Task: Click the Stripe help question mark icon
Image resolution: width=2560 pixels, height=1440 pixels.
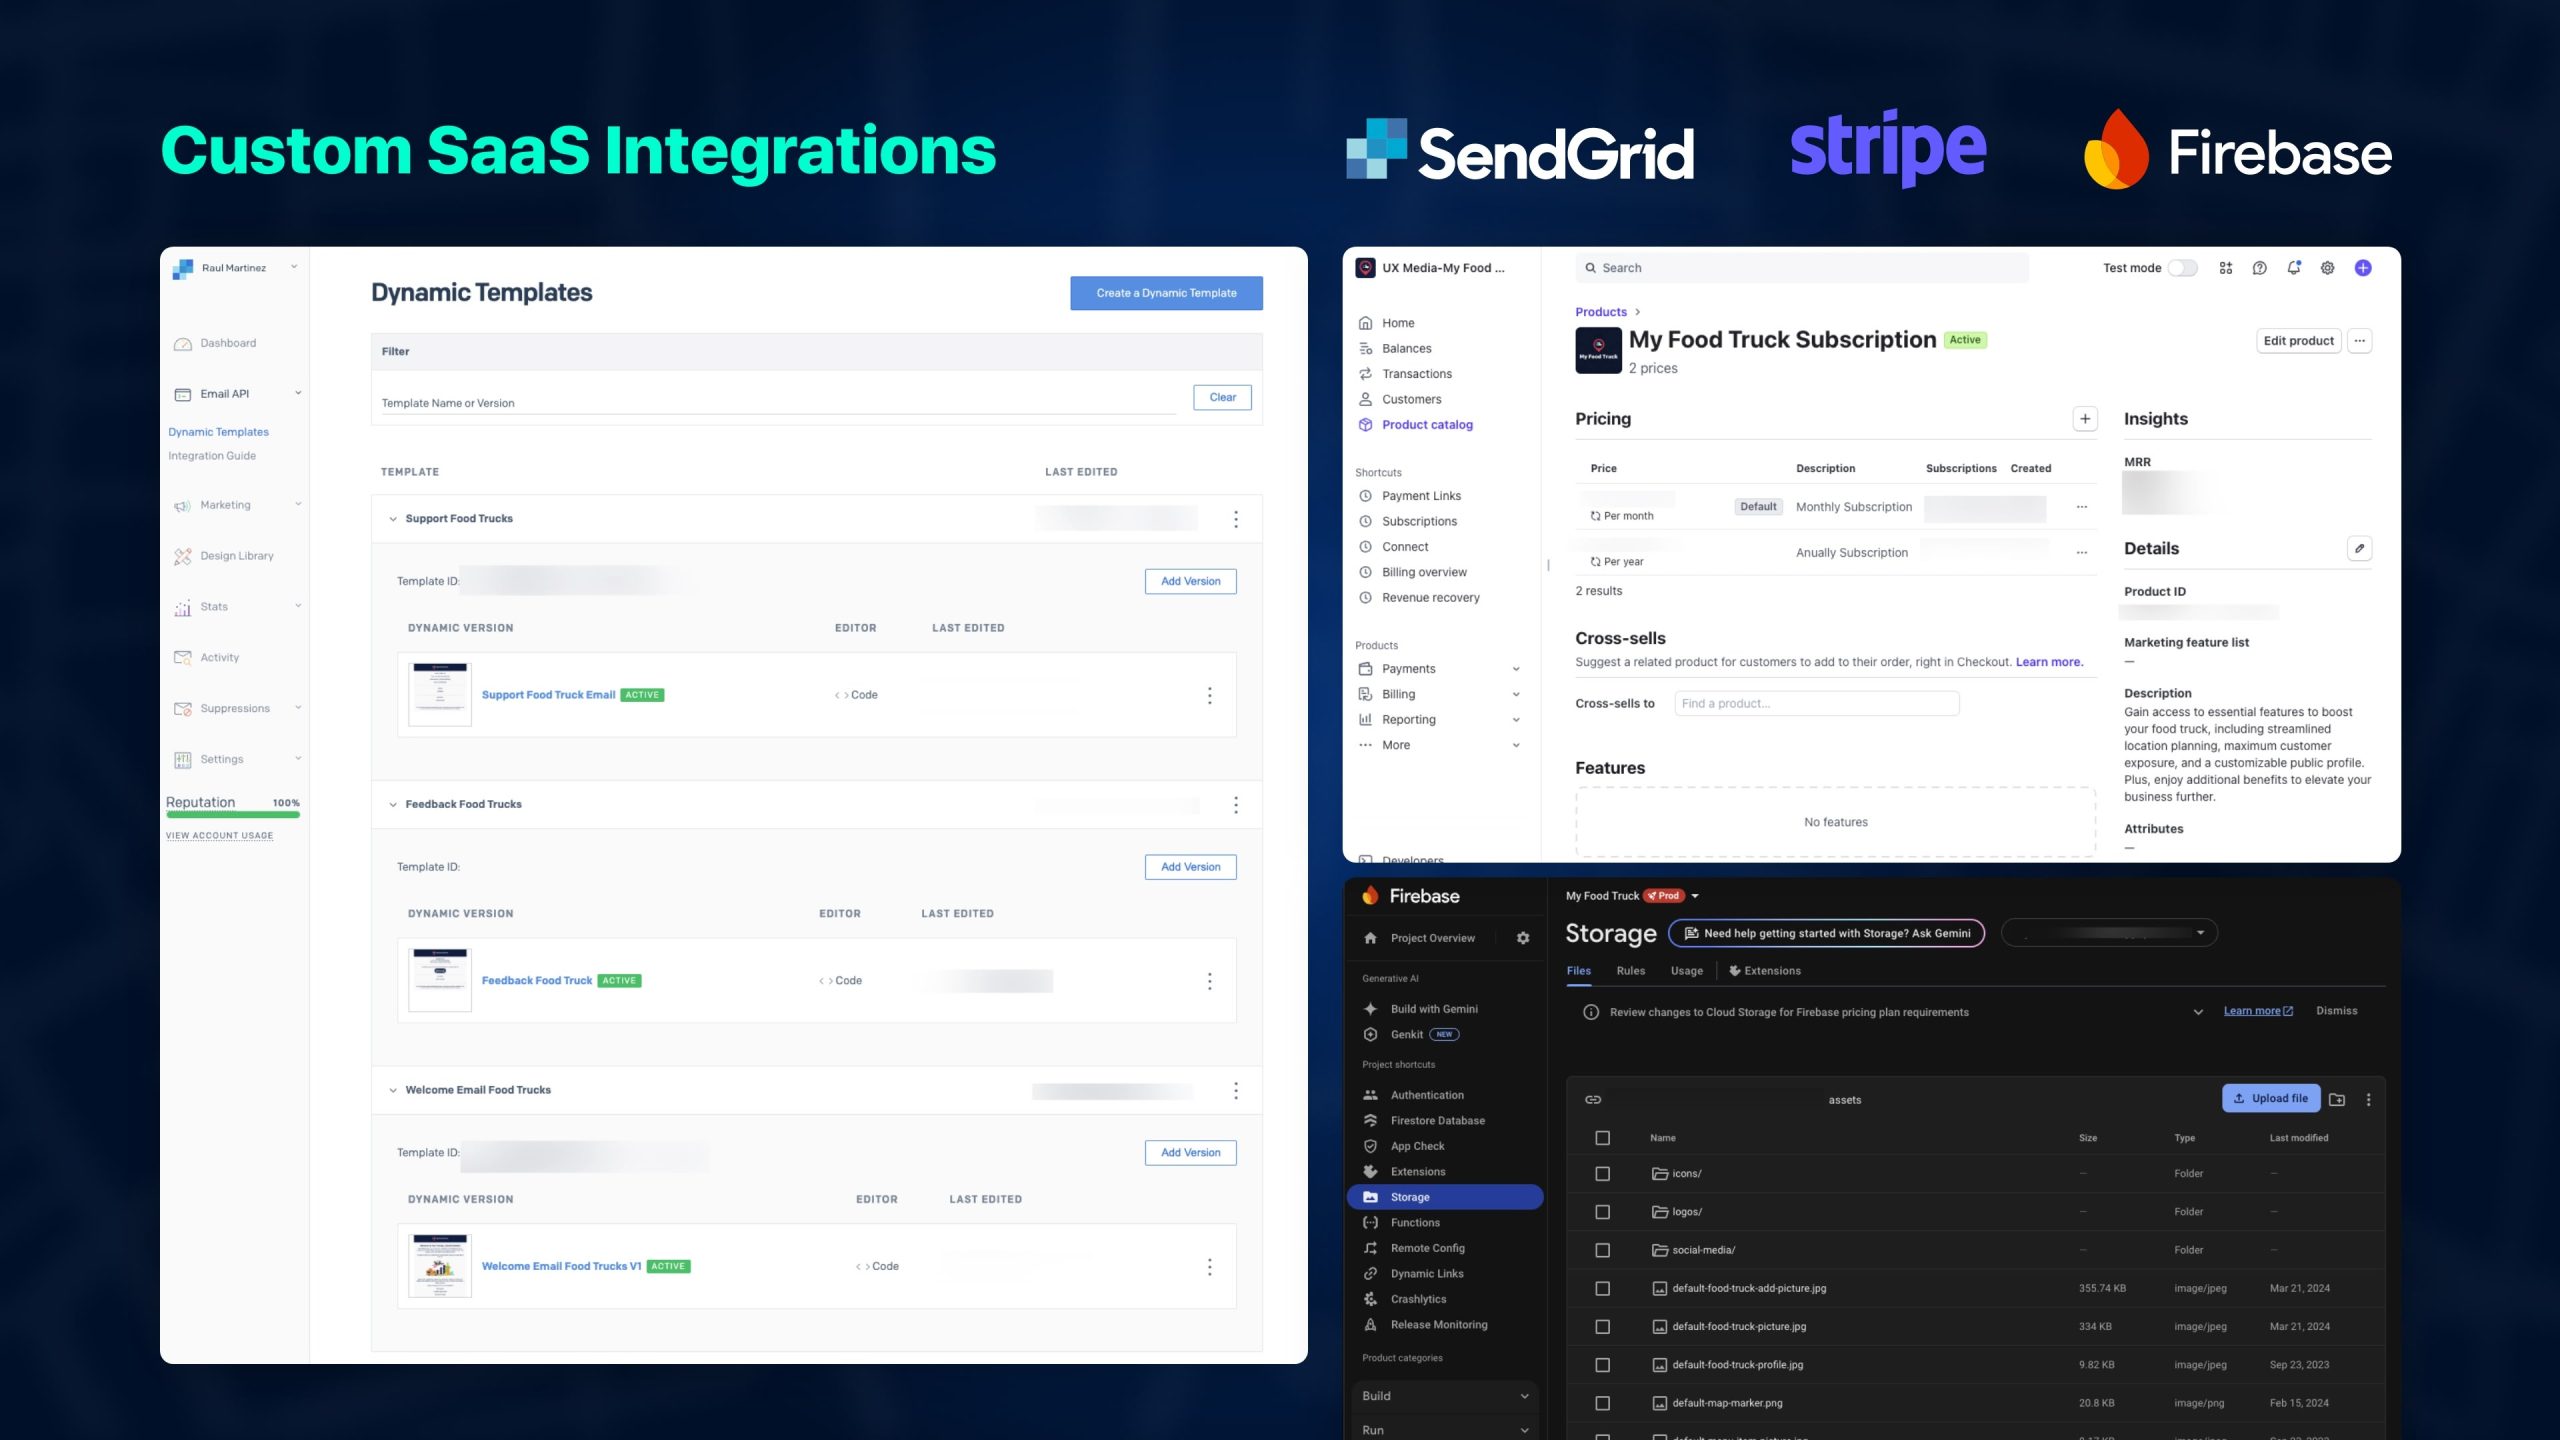Action: click(x=2260, y=268)
